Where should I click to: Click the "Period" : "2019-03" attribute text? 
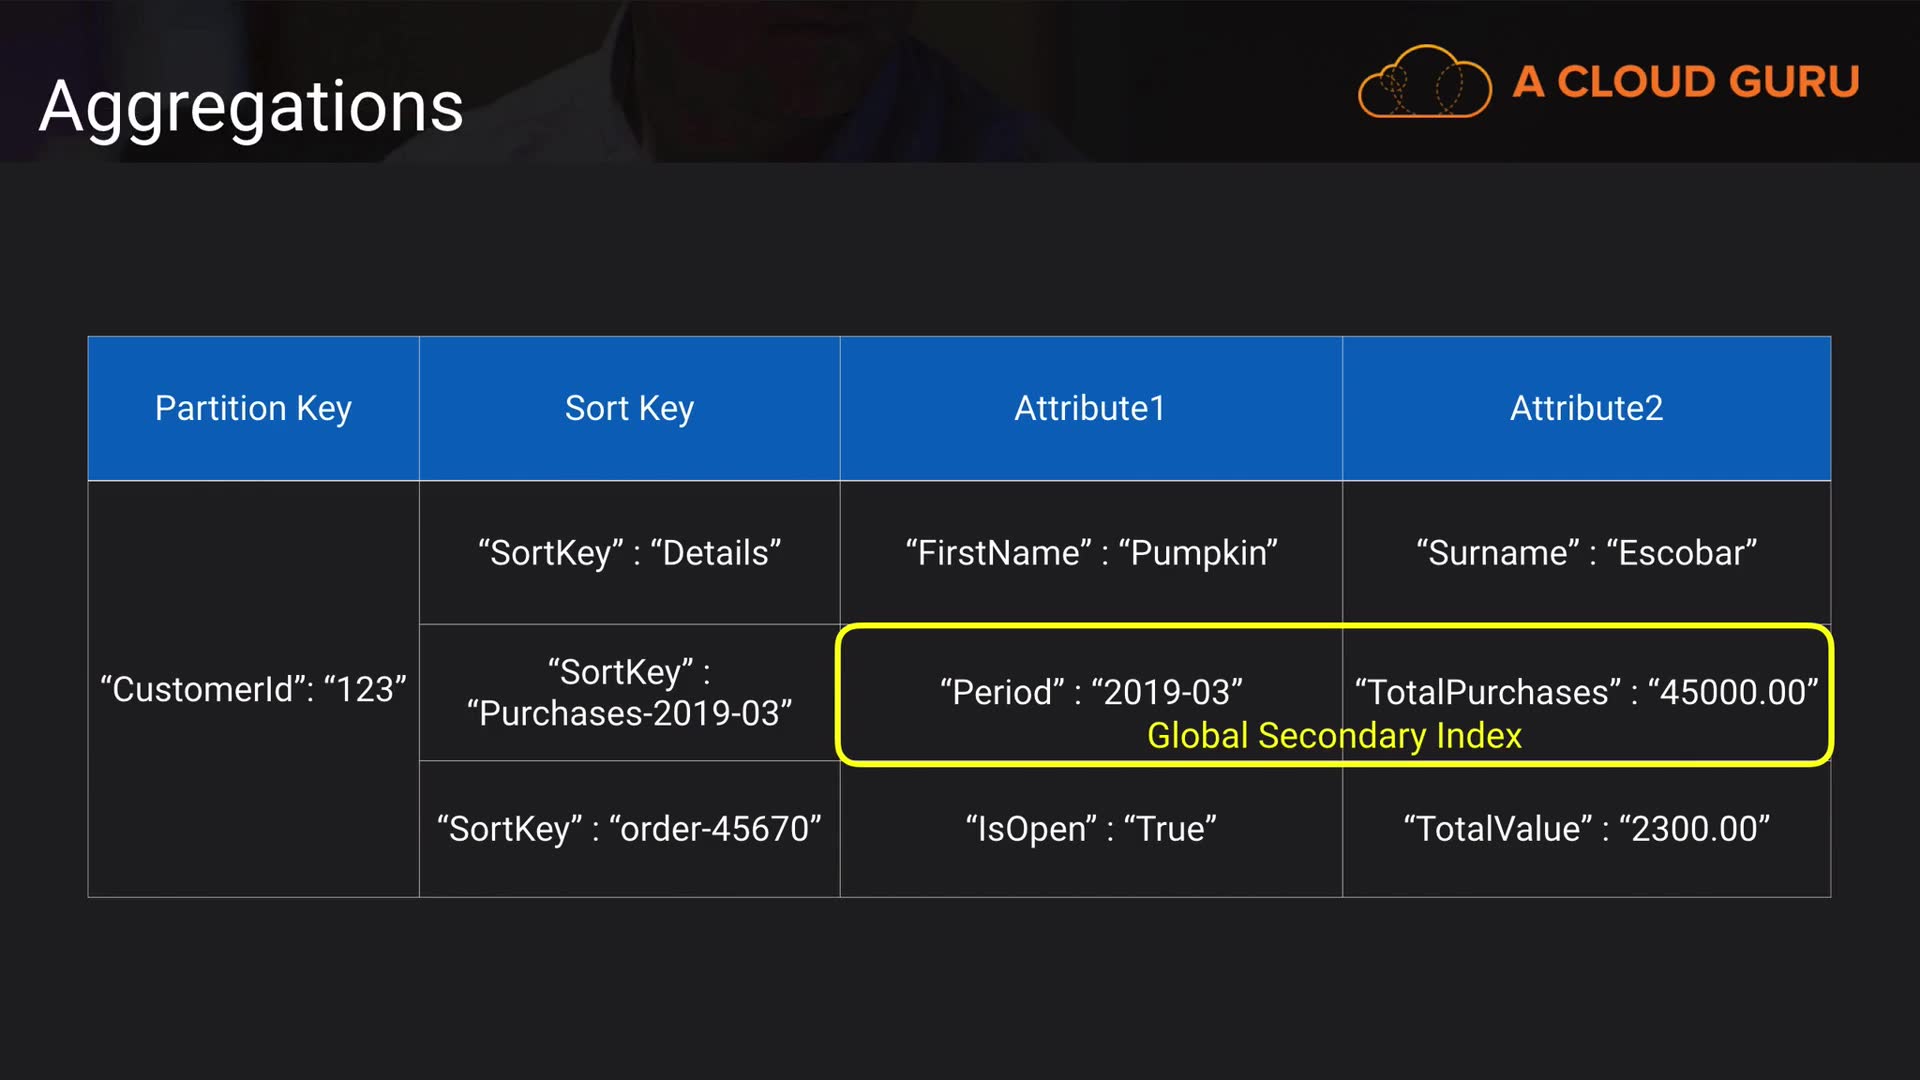click(1091, 692)
